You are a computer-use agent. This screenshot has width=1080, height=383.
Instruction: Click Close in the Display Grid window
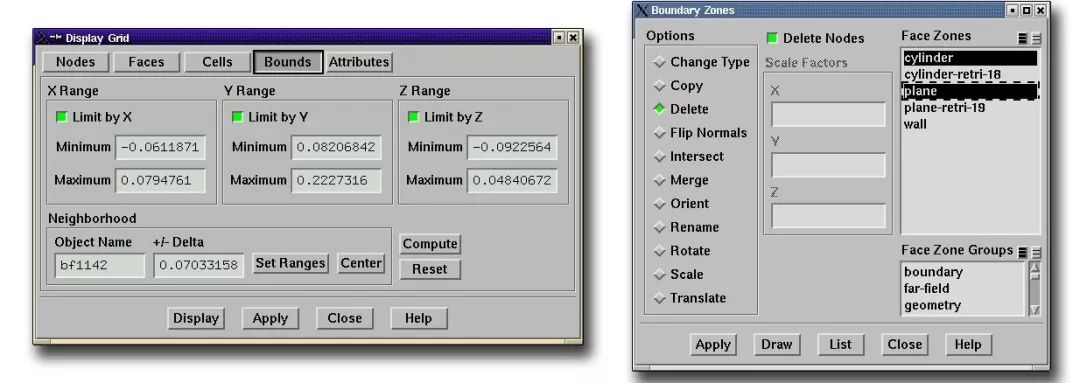point(344,318)
